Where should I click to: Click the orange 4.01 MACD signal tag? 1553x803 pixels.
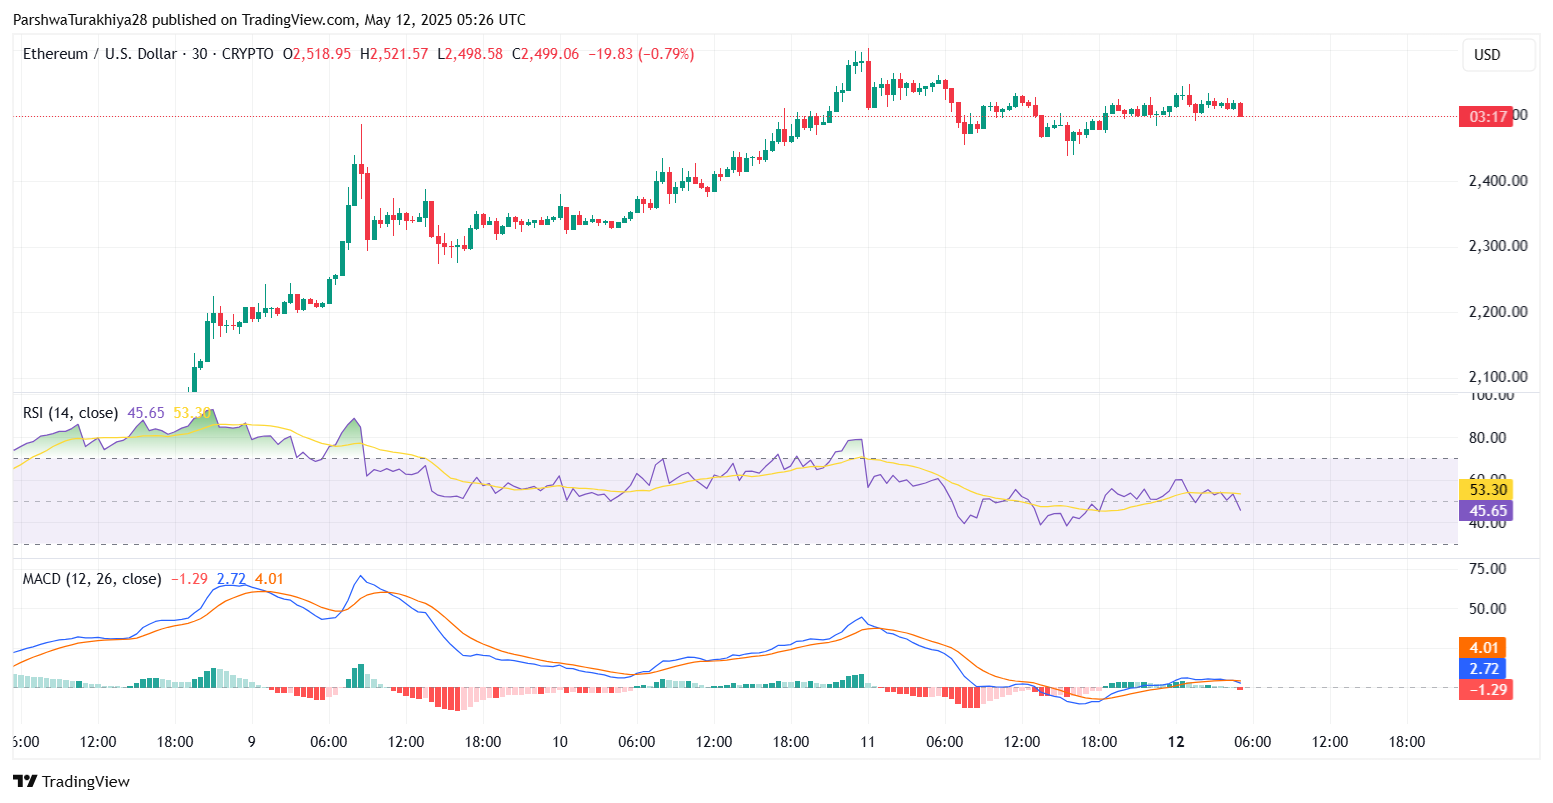point(1485,647)
